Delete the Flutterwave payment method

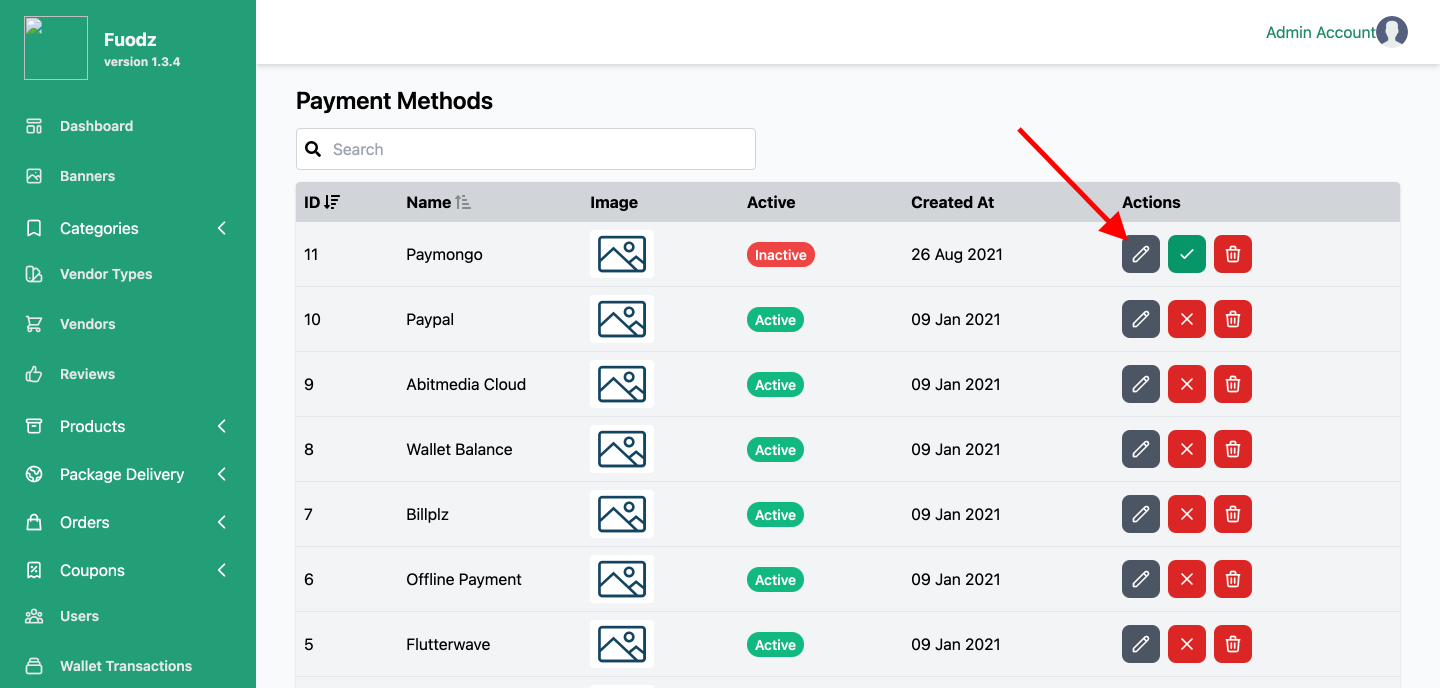point(1232,645)
